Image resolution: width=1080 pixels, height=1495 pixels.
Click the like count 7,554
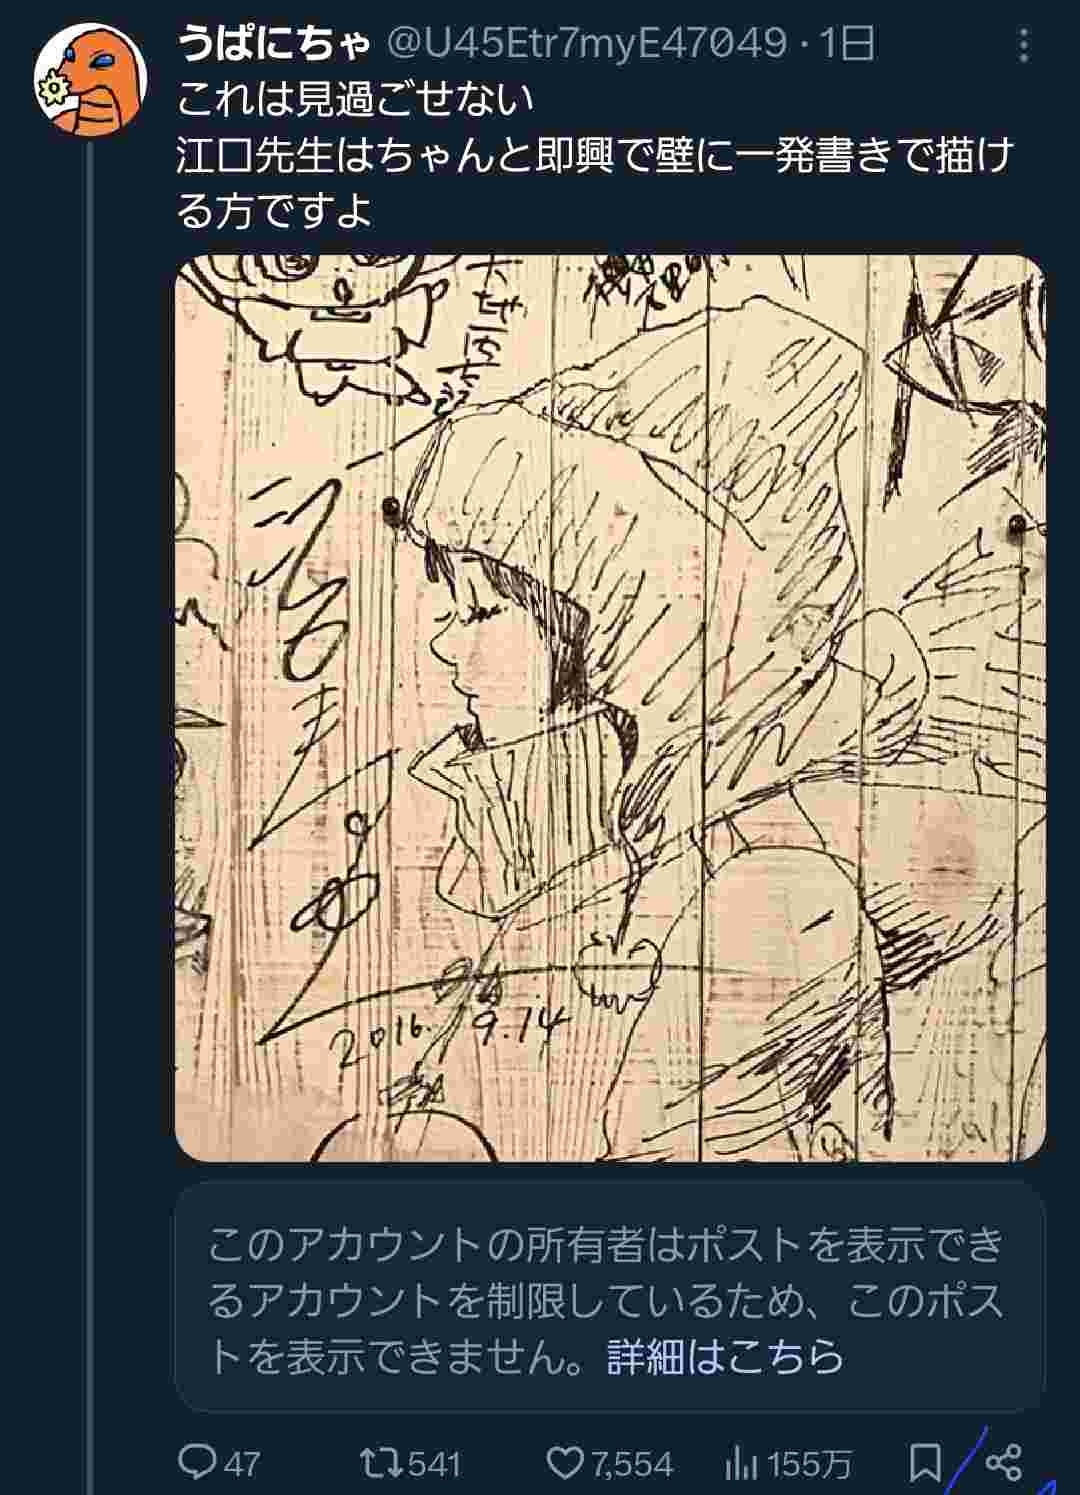click(632, 1465)
